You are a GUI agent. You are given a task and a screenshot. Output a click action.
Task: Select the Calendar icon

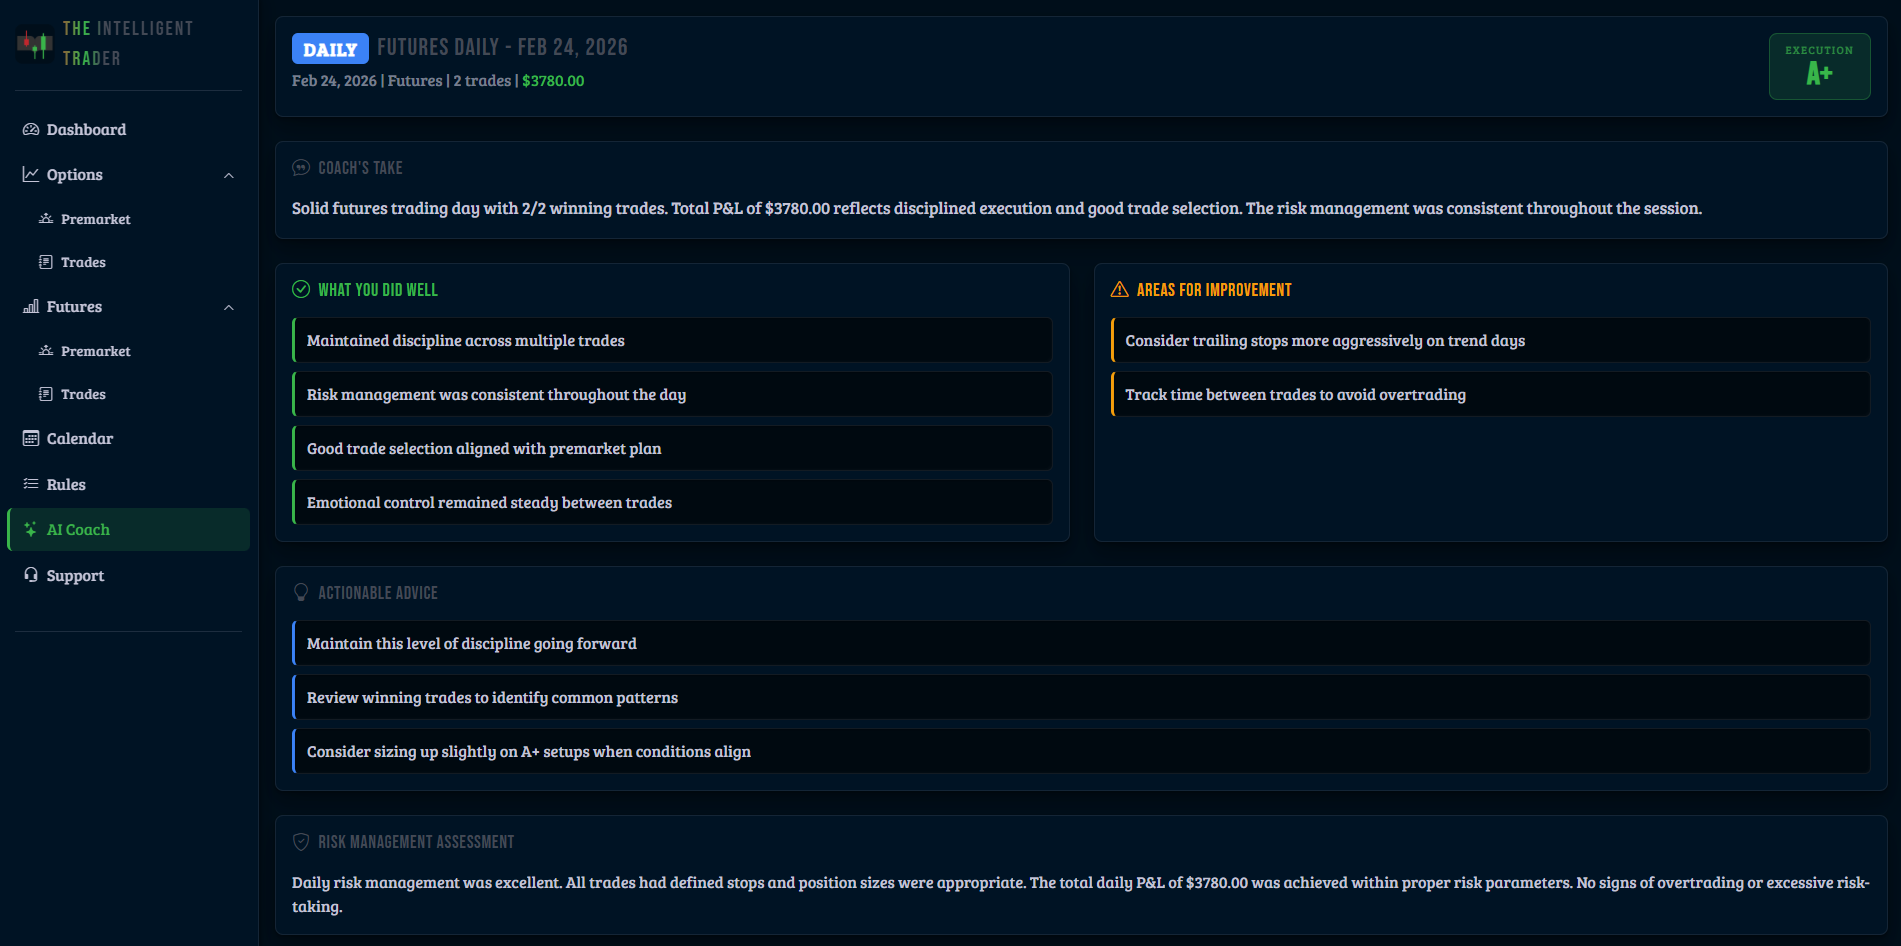pos(30,438)
